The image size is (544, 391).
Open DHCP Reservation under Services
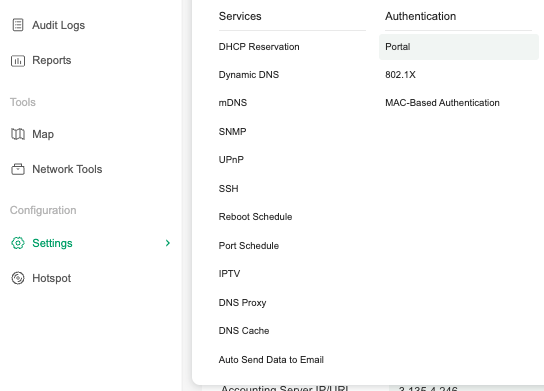pos(259,46)
